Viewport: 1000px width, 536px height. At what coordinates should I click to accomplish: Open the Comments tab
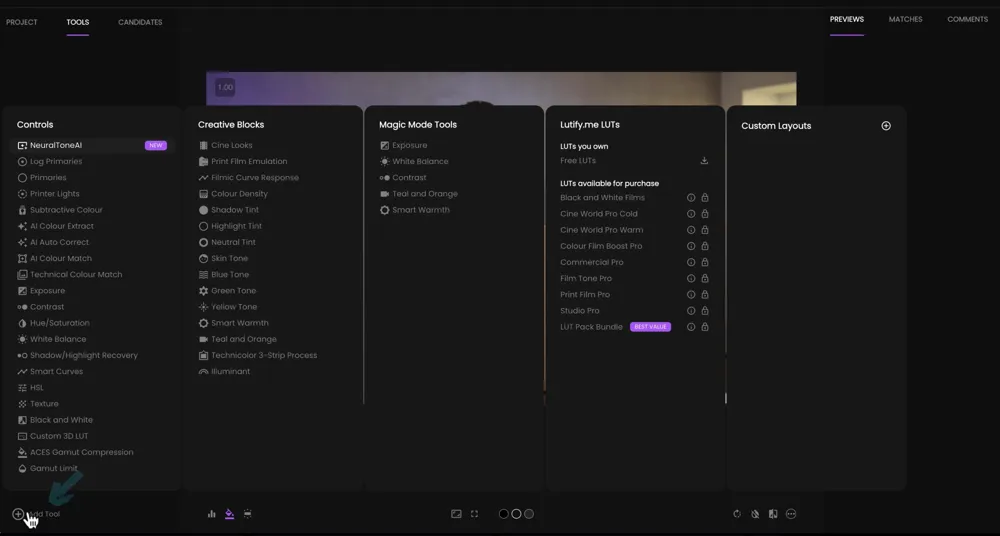967,19
